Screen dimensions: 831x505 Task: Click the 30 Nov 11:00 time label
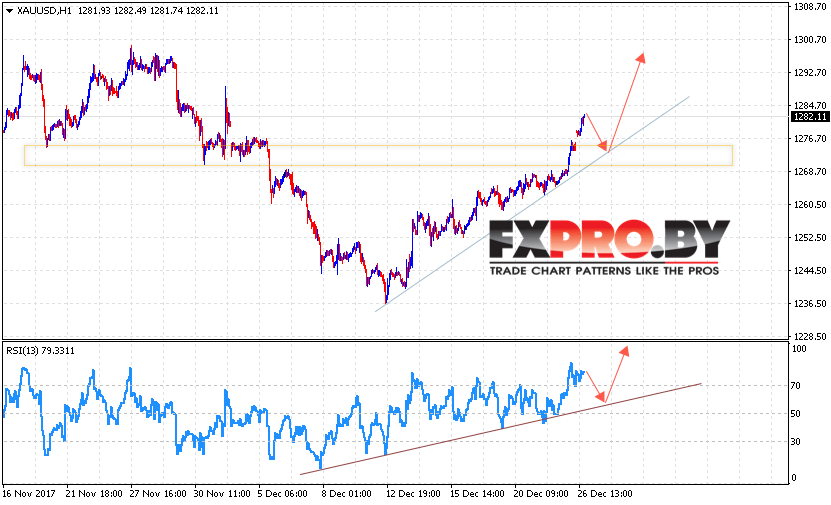tap(222, 493)
